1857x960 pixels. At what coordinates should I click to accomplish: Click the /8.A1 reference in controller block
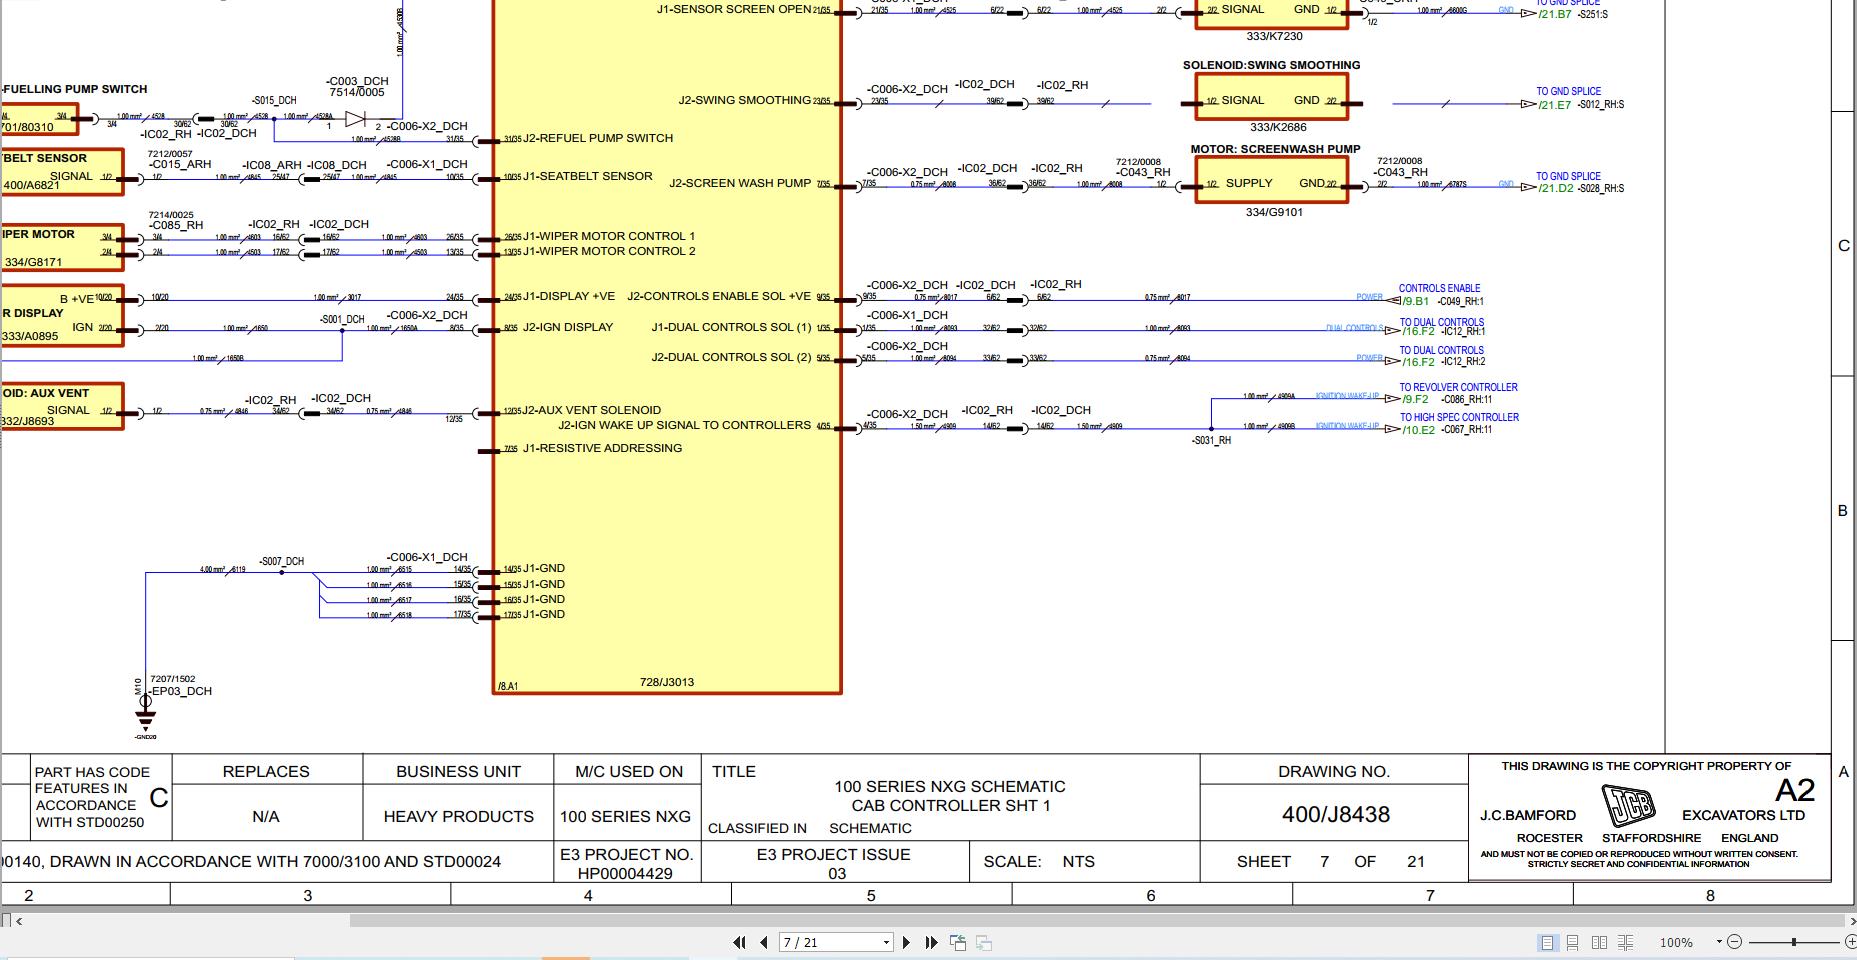click(x=508, y=686)
